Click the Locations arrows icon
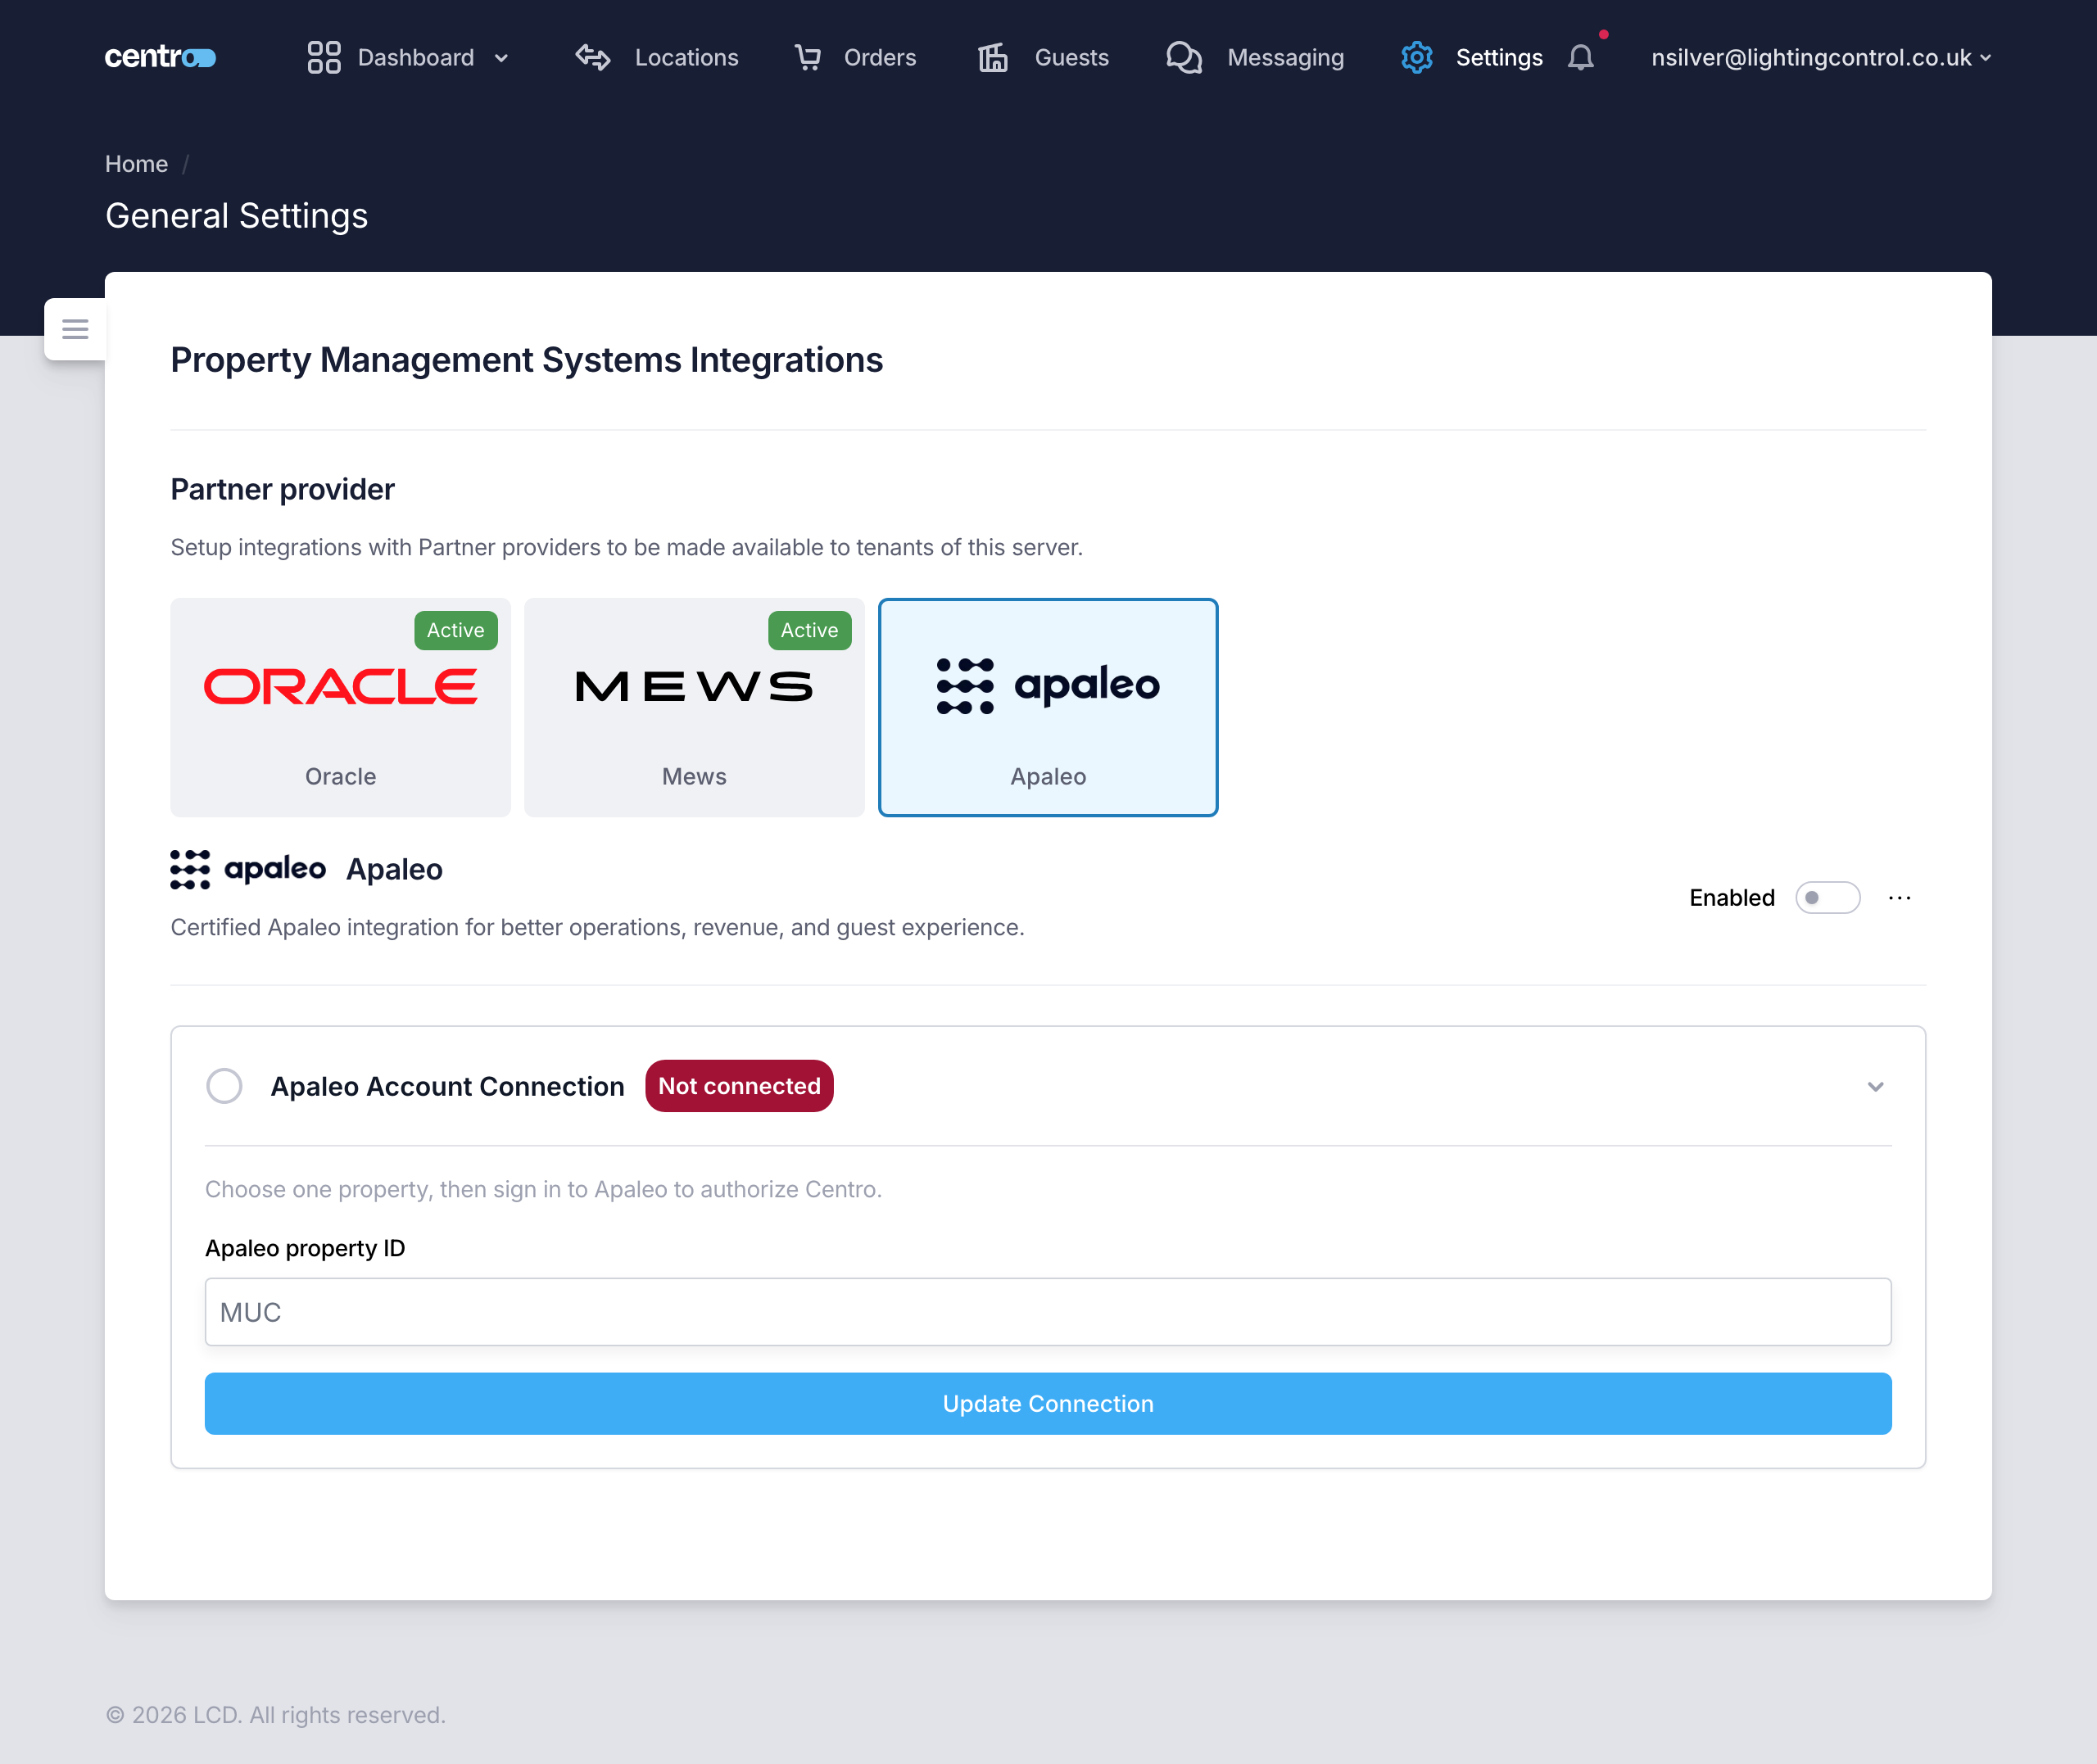Viewport: 2097px width, 1764px height. point(593,57)
